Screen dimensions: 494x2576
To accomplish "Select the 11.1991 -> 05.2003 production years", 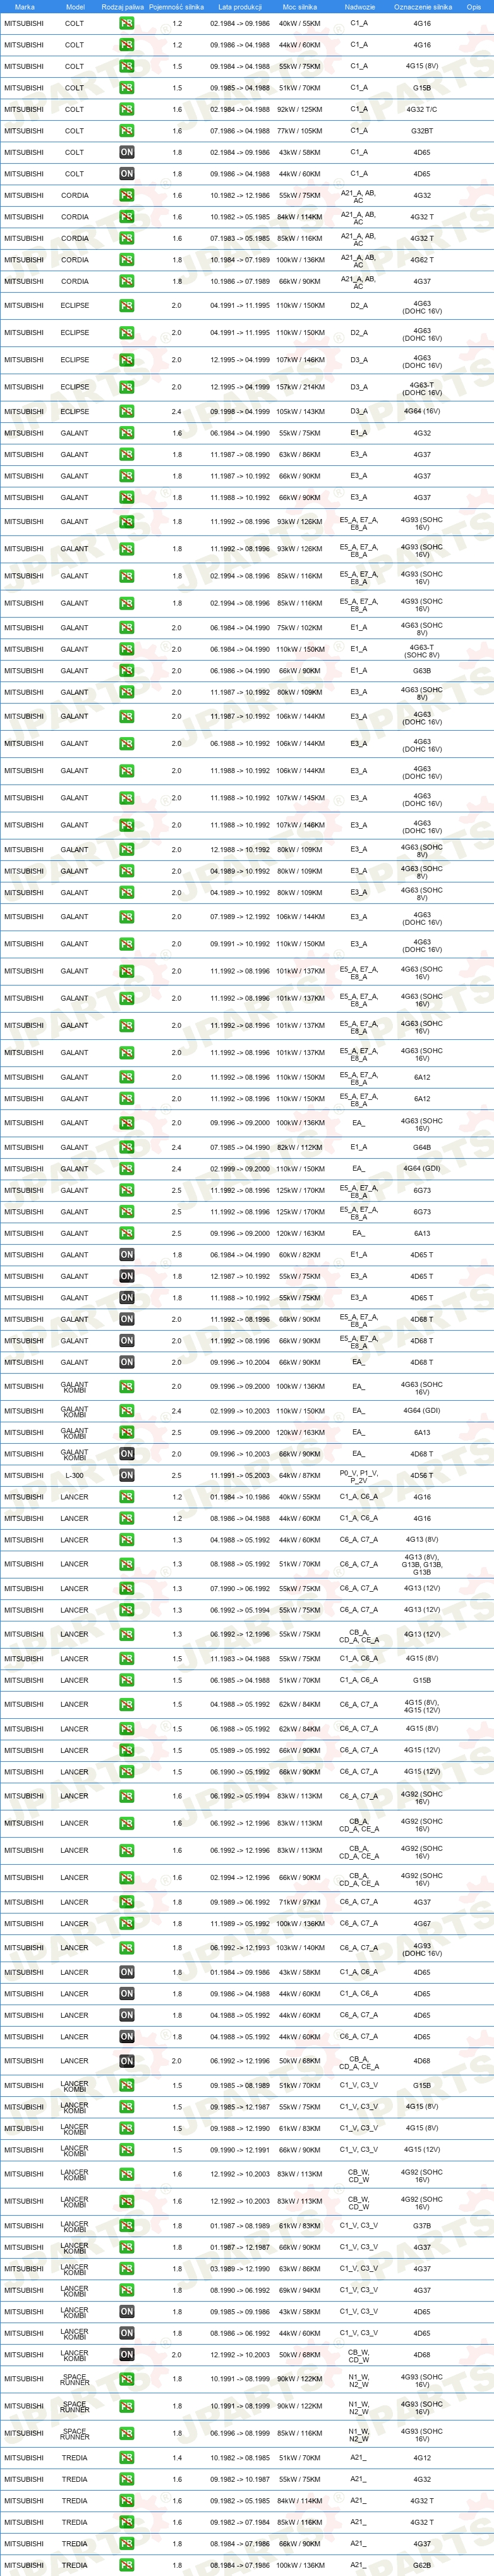I will pos(240,1476).
